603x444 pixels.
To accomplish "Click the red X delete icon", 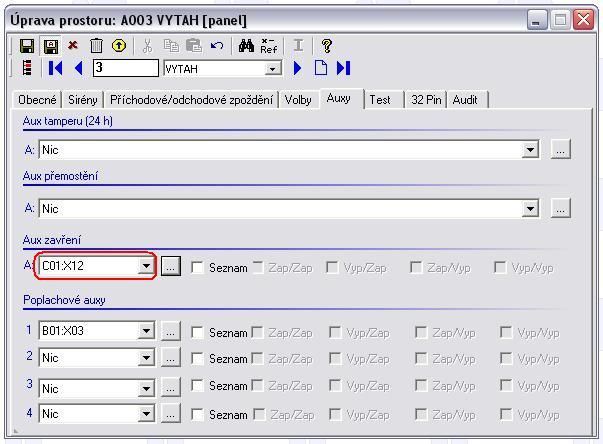I will click(73, 46).
